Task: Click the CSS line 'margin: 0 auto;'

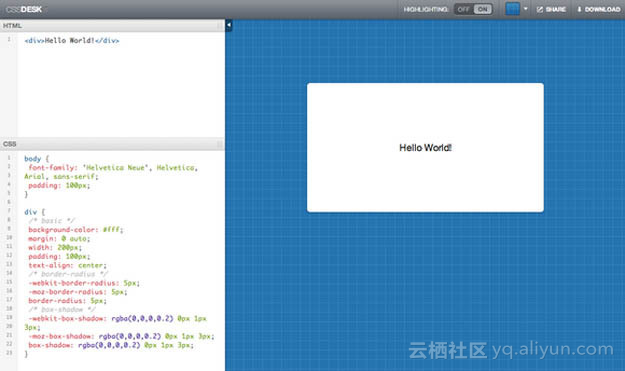Action: click(x=59, y=239)
